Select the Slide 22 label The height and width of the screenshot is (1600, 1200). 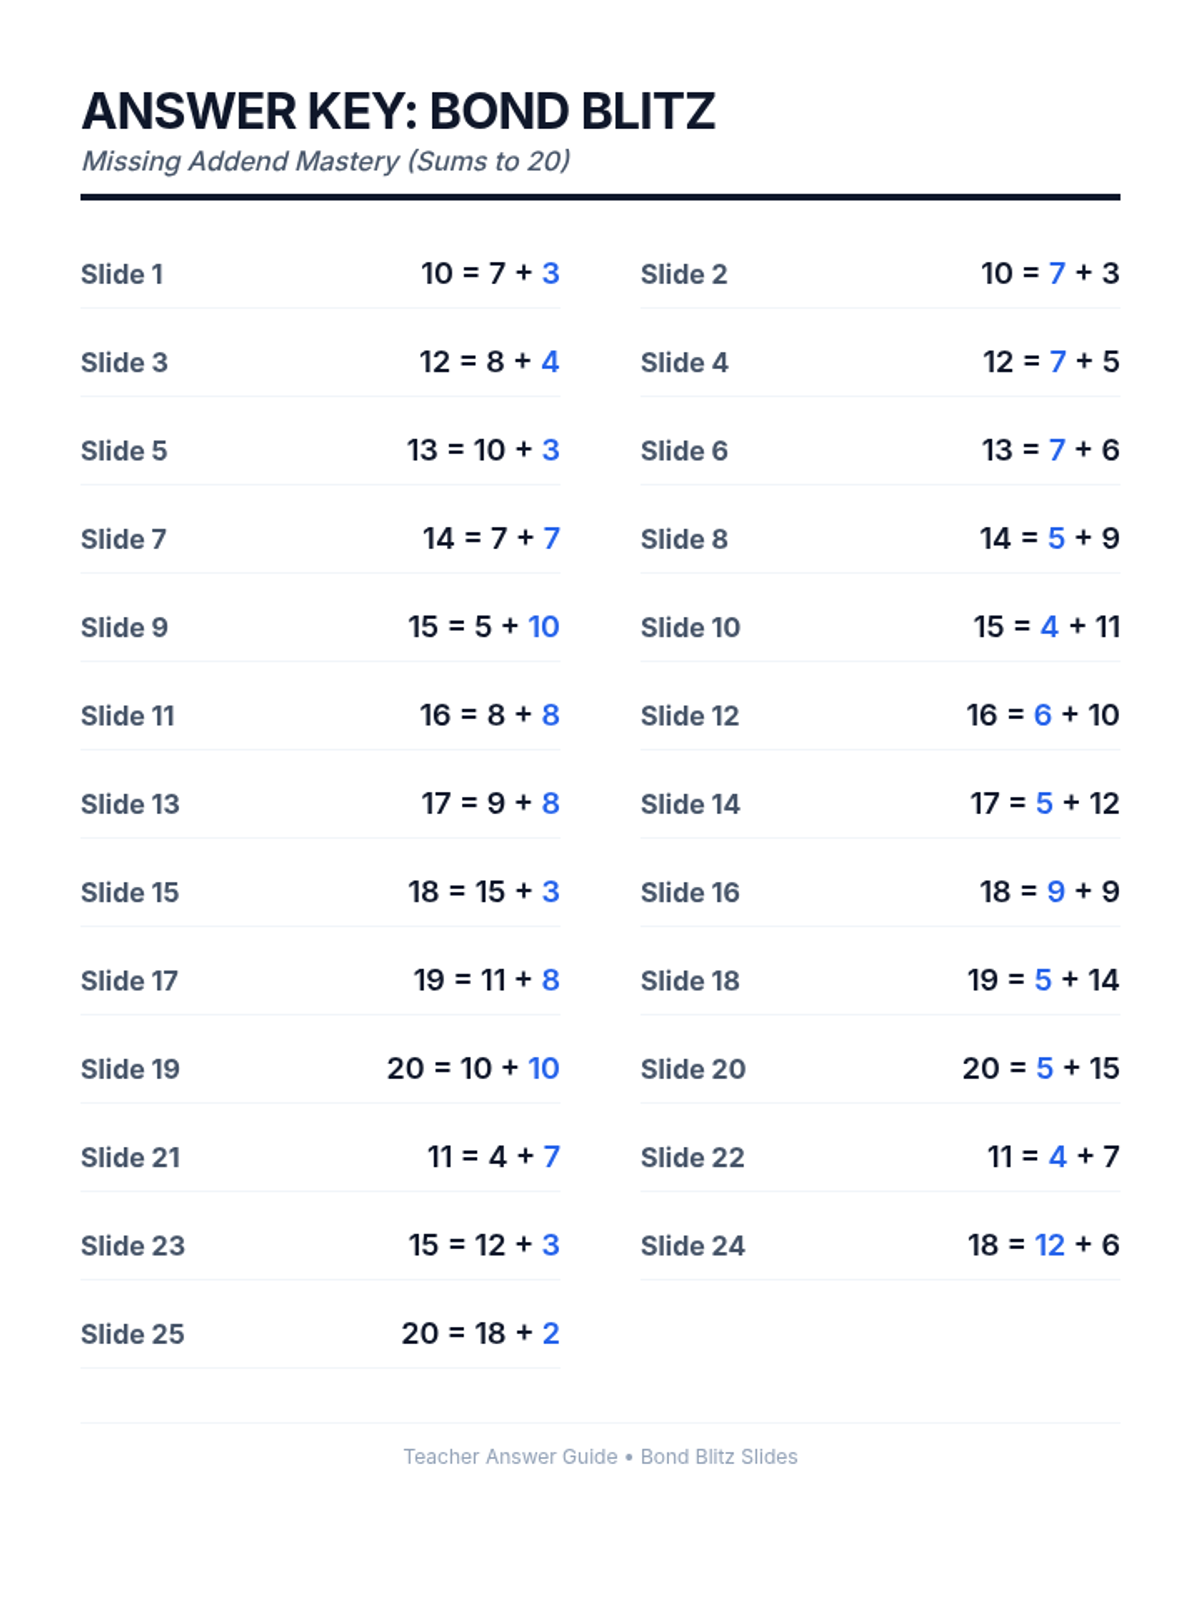coord(692,1158)
